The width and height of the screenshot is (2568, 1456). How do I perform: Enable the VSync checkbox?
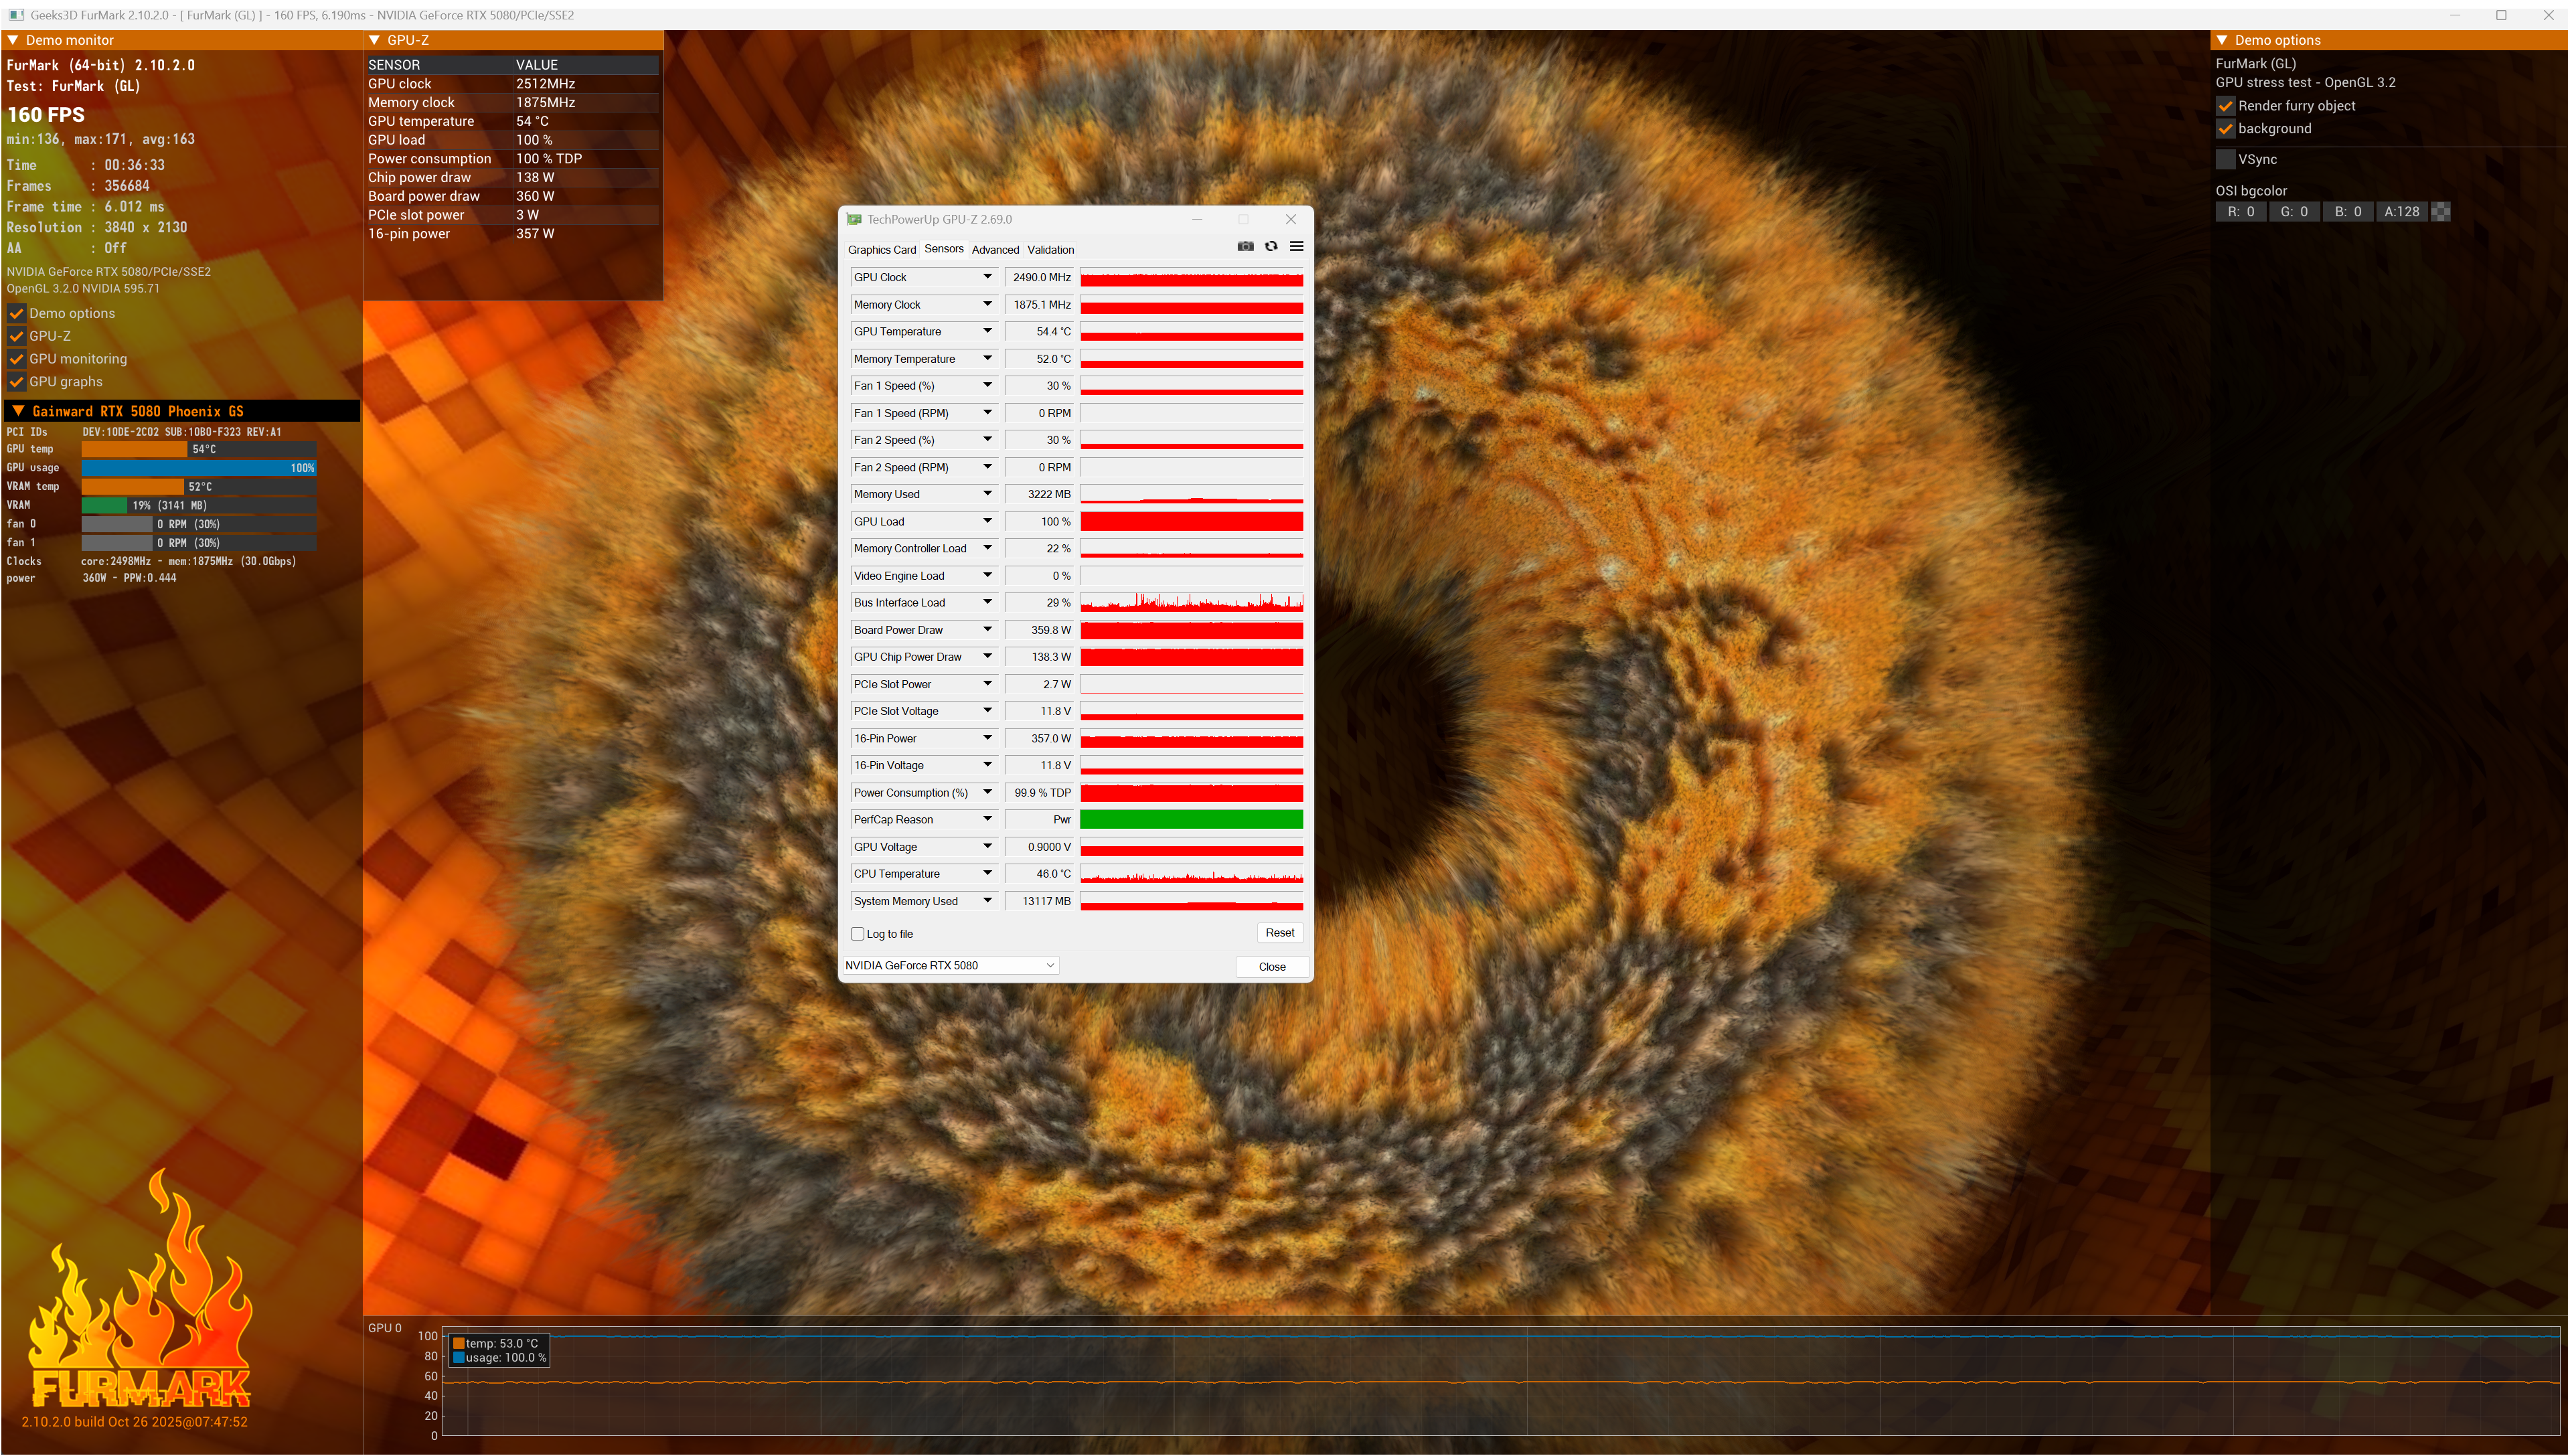(x=2226, y=158)
